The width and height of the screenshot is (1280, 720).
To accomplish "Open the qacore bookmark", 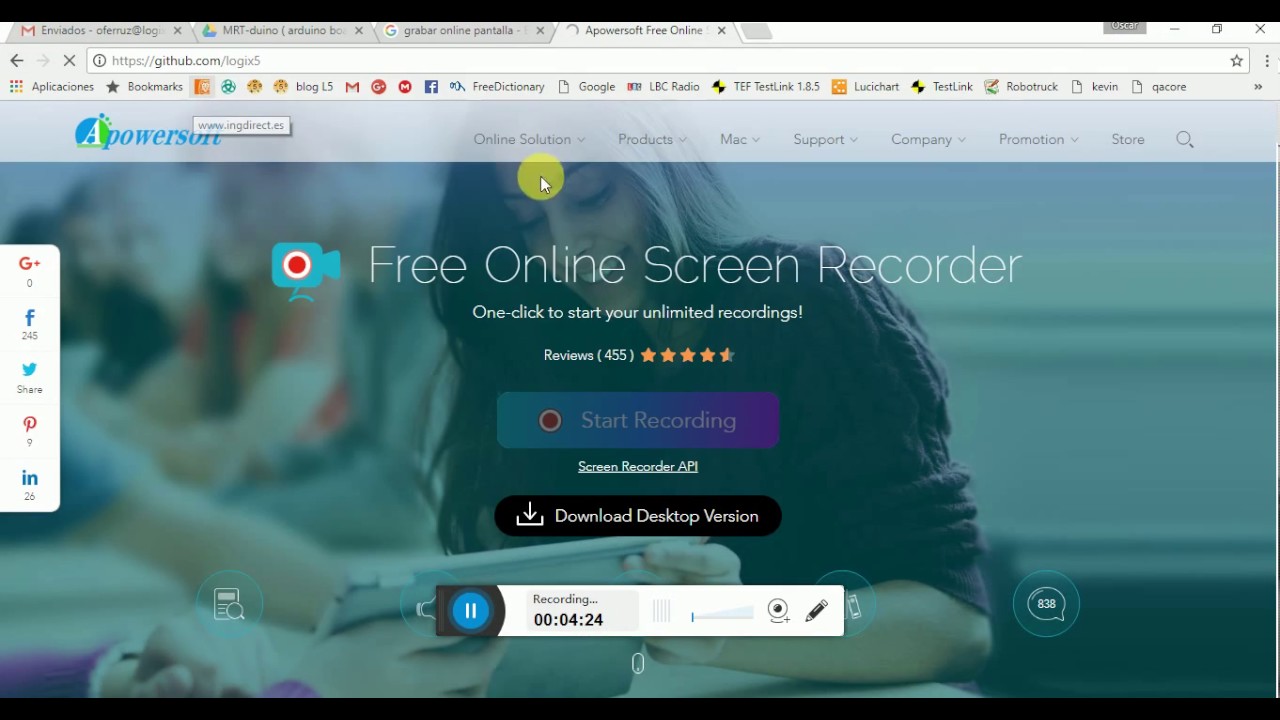I will coord(1158,87).
